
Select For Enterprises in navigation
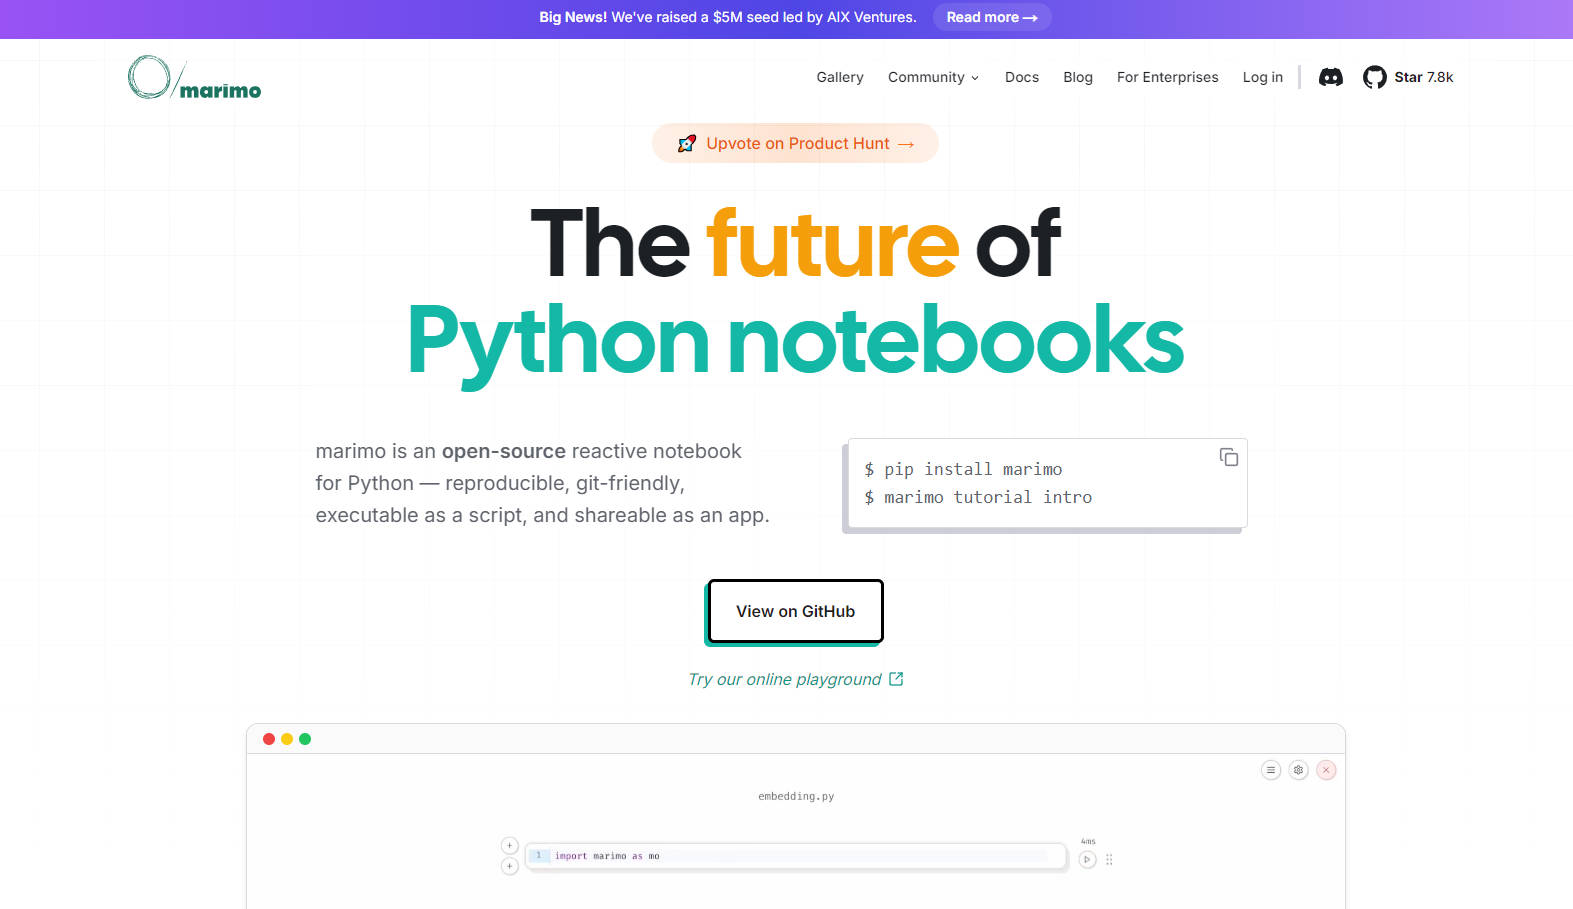1167,77
